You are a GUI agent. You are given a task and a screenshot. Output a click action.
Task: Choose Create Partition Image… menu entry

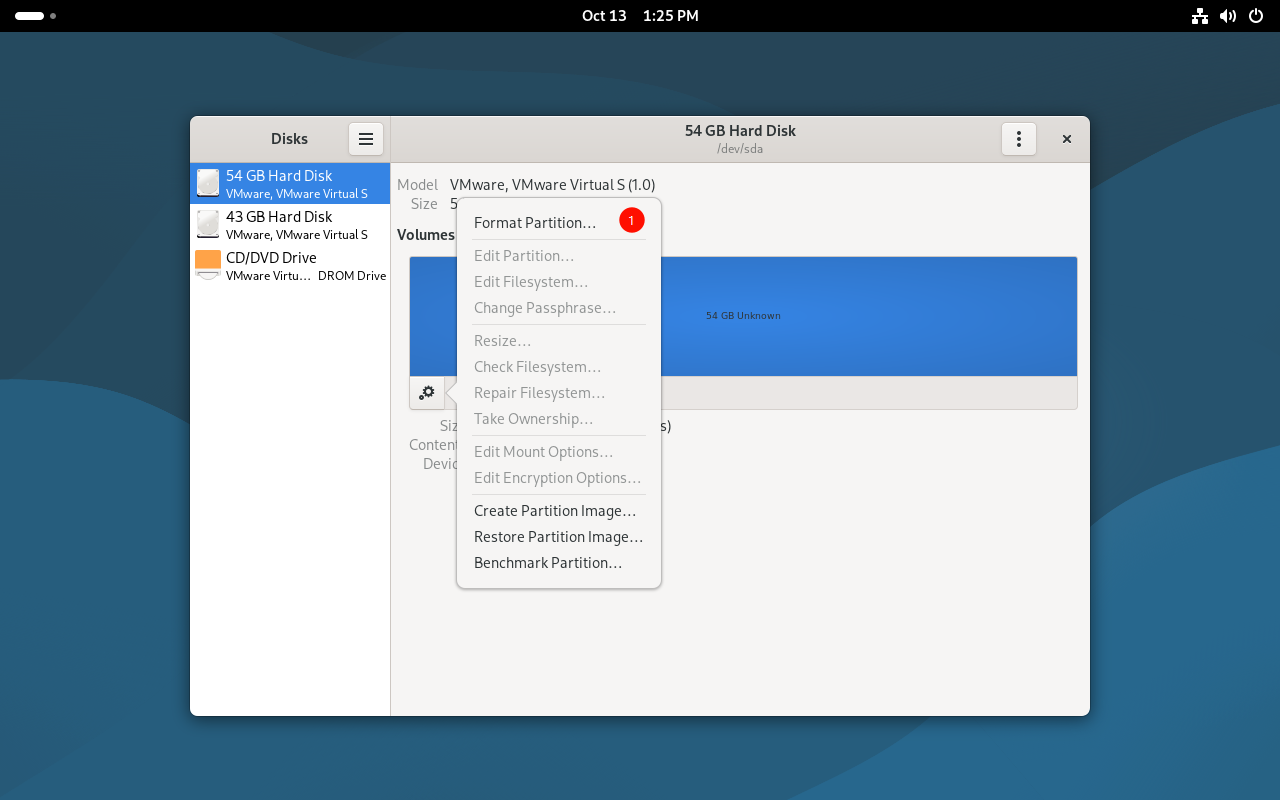[559, 511]
